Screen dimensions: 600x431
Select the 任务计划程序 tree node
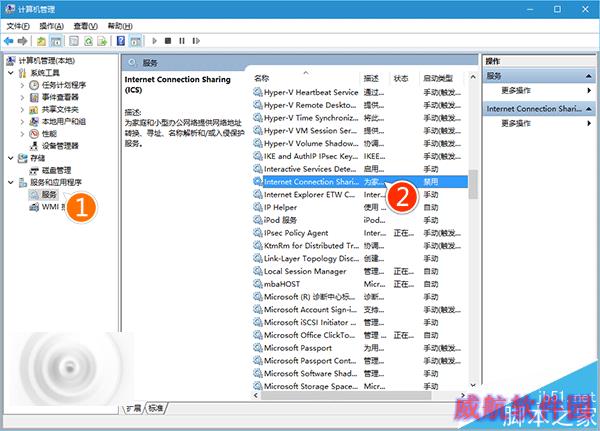point(64,85)
